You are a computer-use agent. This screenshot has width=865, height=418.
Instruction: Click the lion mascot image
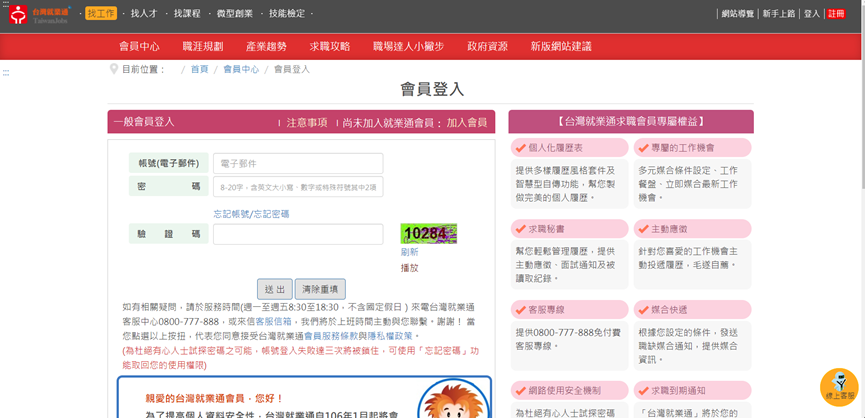(451, 400)
